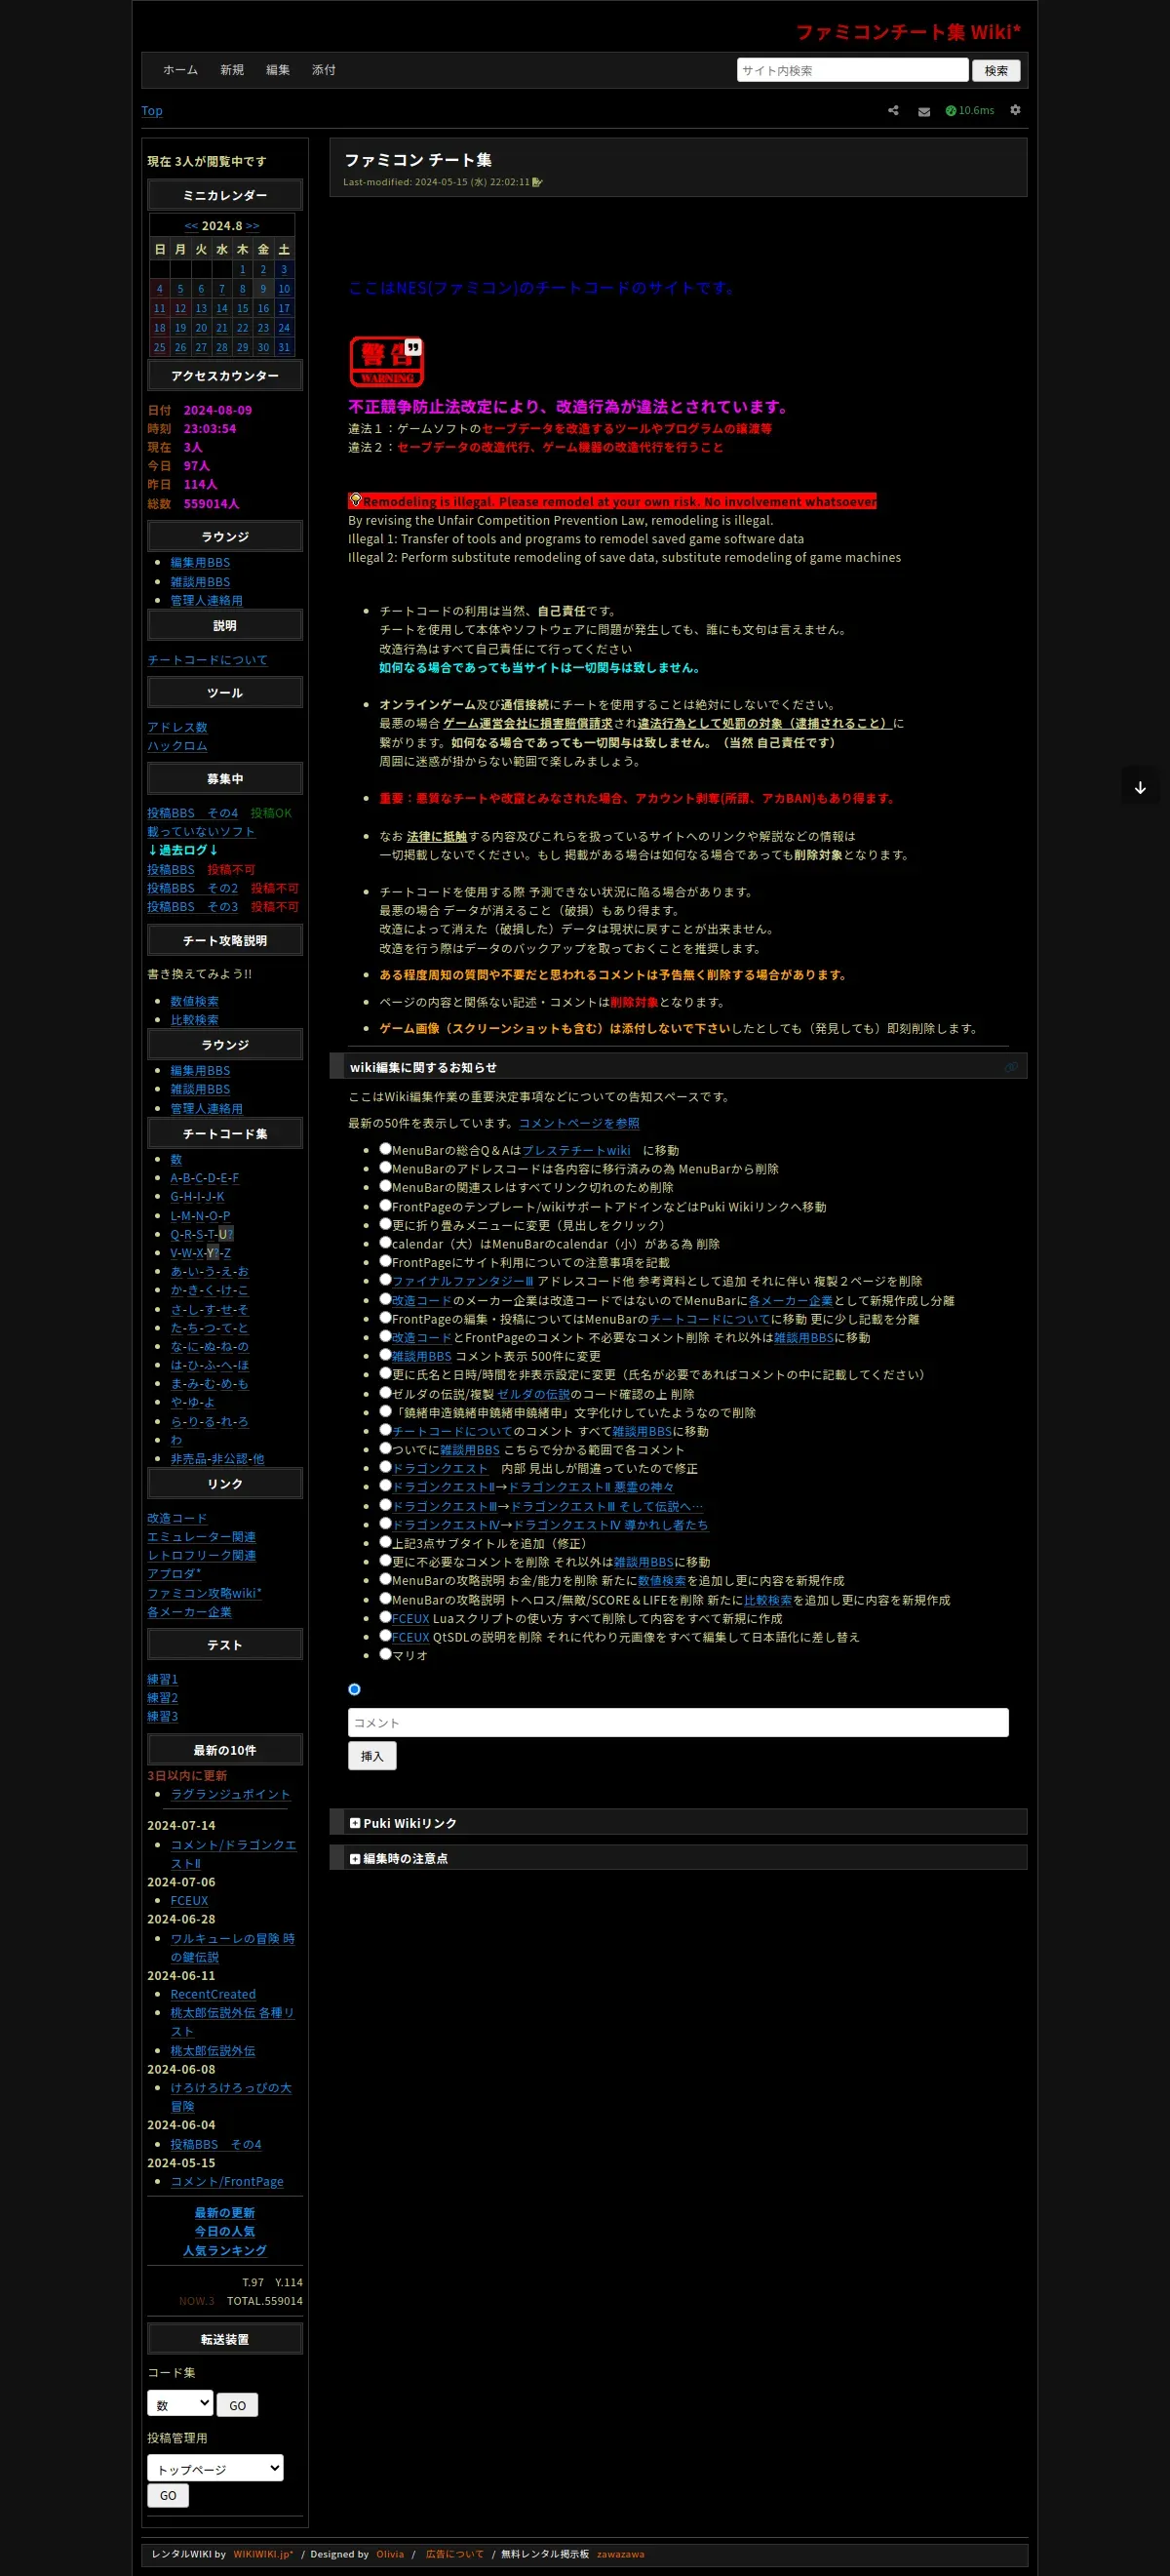This screenshot has height=2576, width=1170.
Task: Click into the サイト内検索 search field
Action: [852, 70]
